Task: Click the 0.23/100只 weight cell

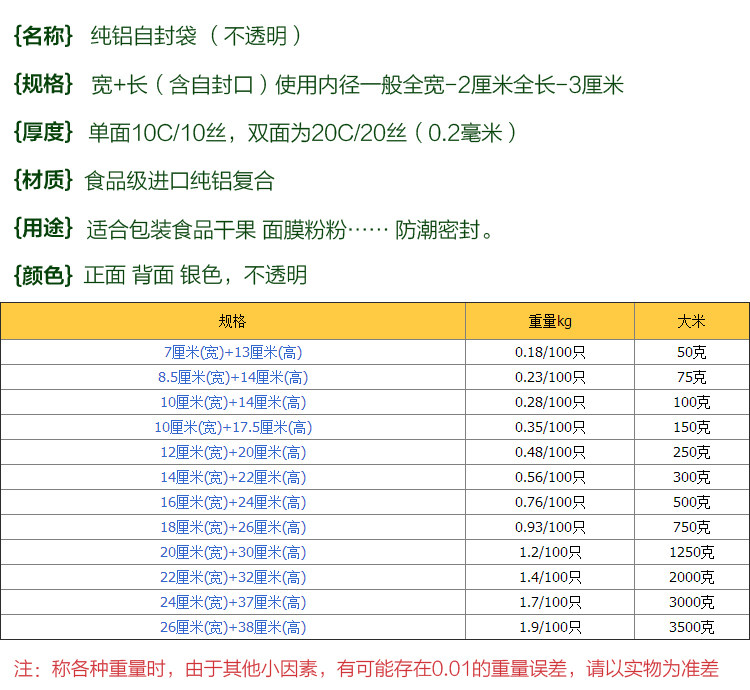Action: point(550,377)
